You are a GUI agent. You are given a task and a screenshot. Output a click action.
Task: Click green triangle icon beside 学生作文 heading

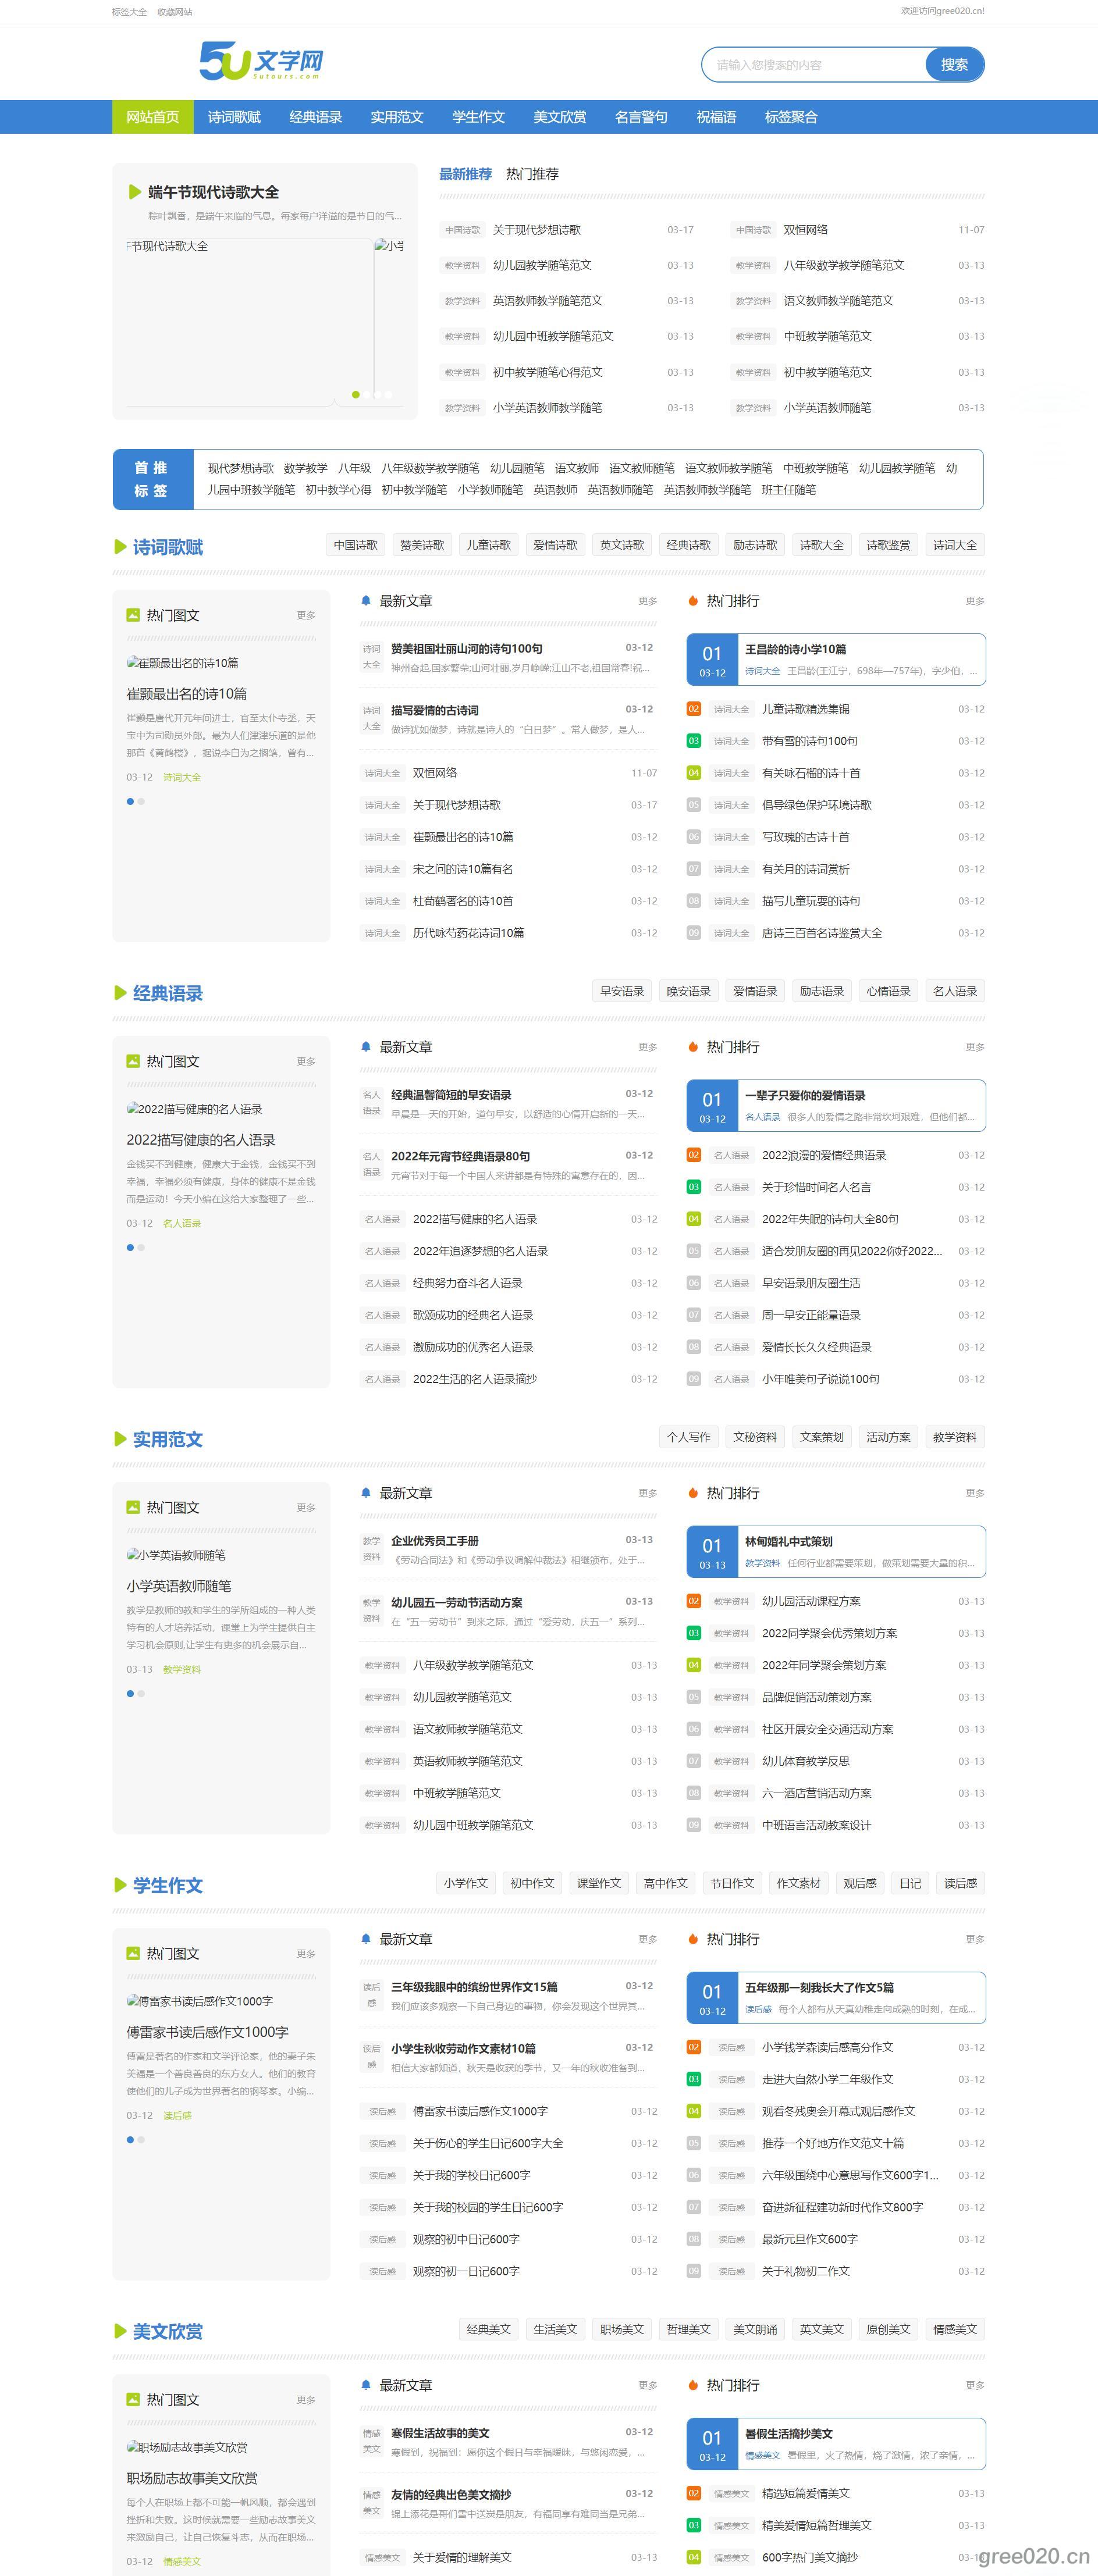click(120, 1885)
